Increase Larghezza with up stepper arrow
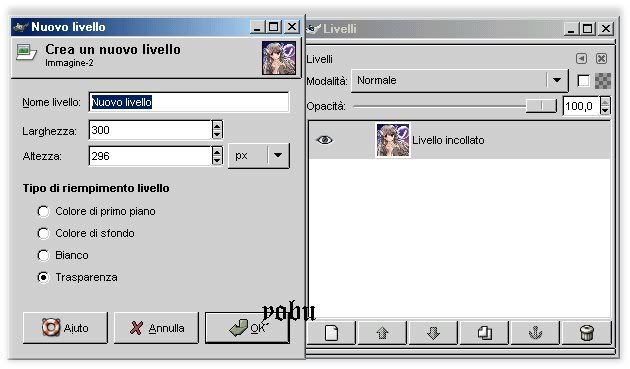Screen dimensions: 630x369 pyautogui.click(x=217, y=126)
